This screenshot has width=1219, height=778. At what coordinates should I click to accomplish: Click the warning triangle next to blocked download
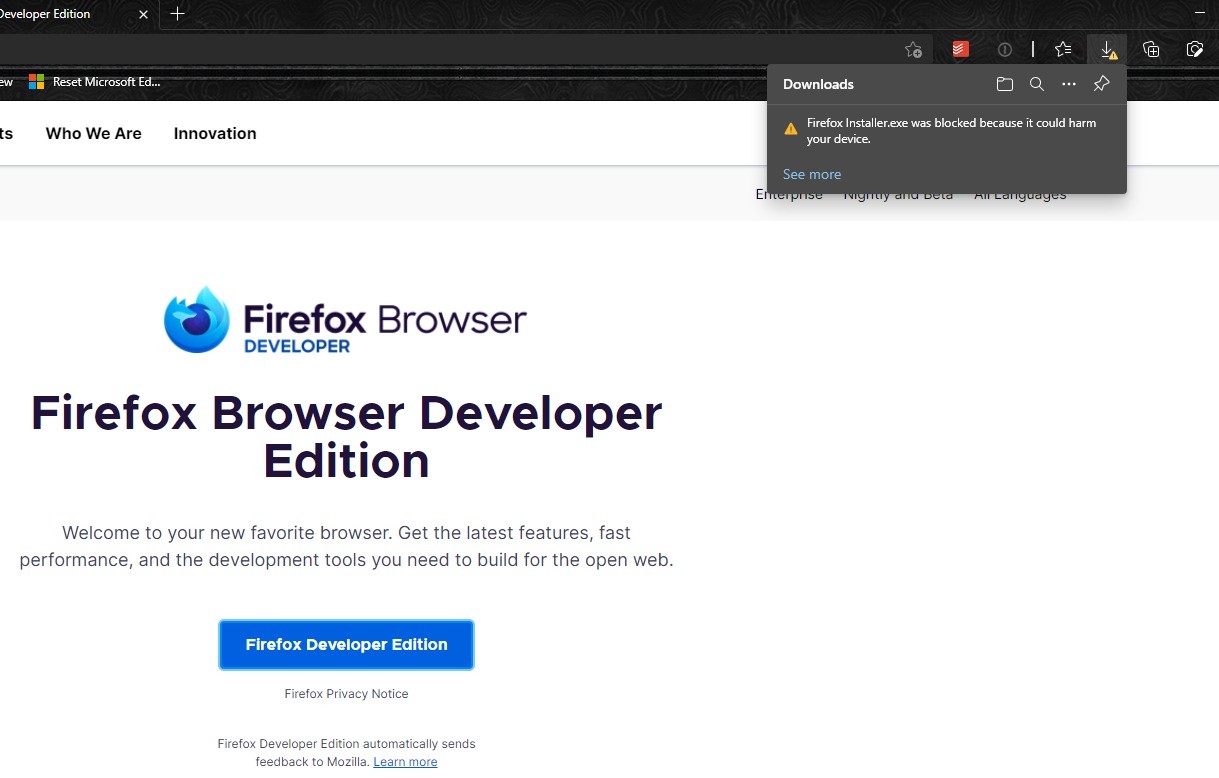[x=791, y=129]
